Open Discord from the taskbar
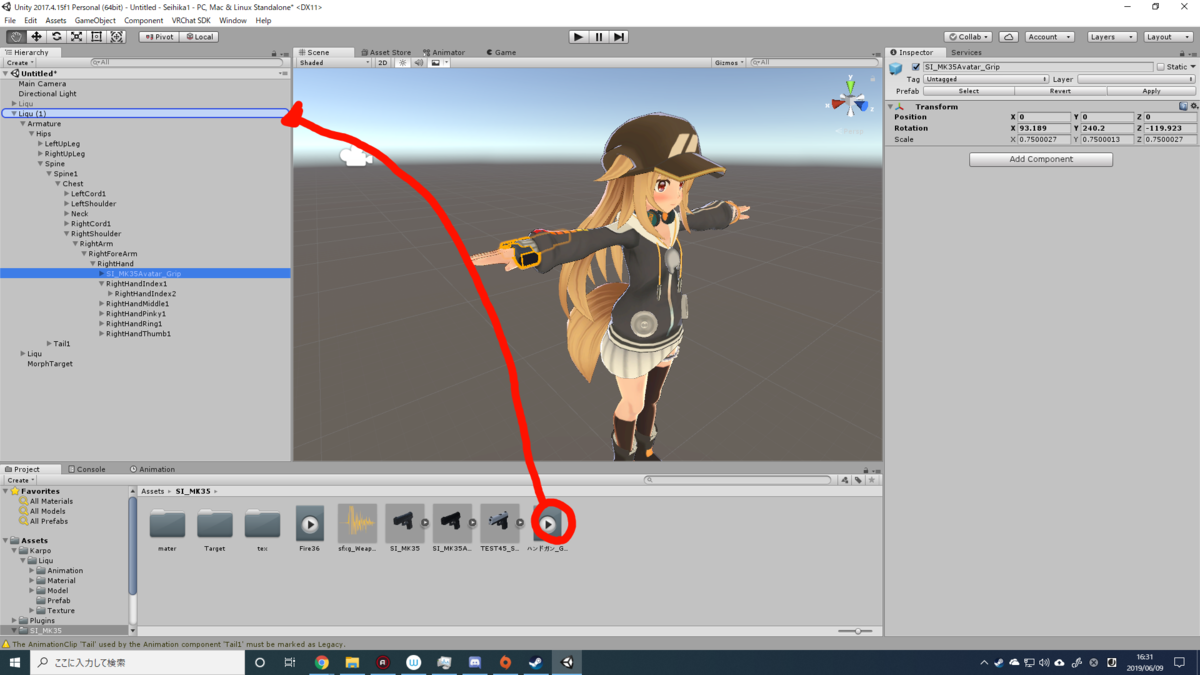The image size is (1200, 675). pos(475,662)
